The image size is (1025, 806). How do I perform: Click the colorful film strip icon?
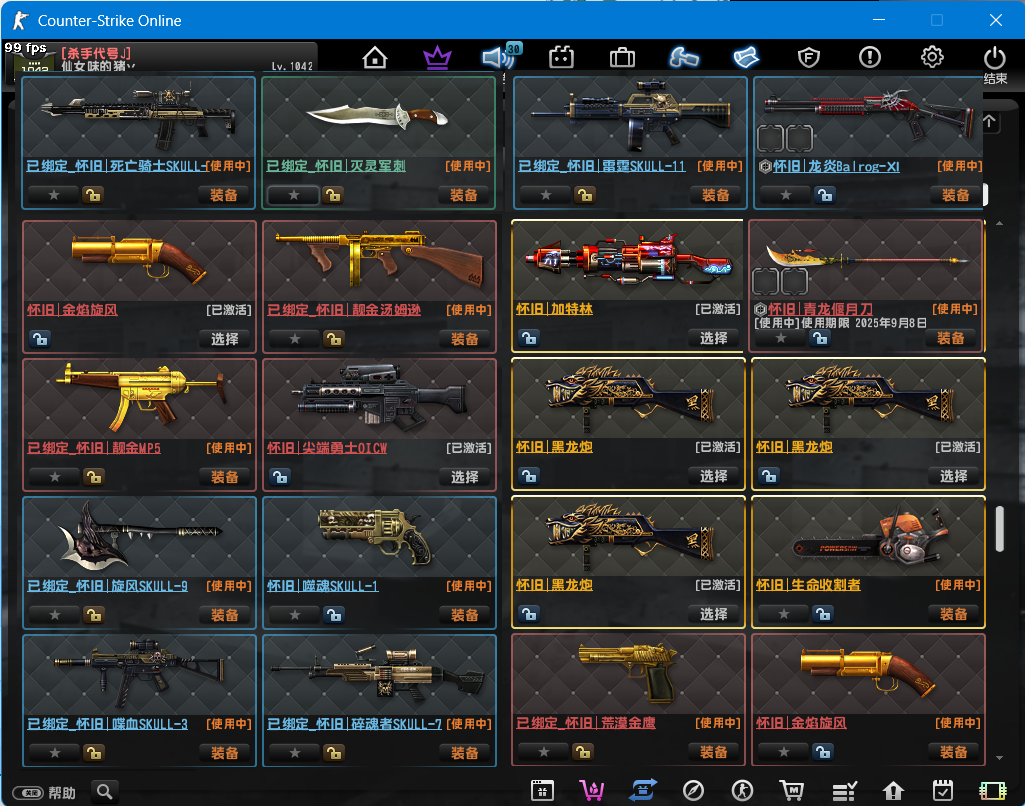tap(992, 791)
